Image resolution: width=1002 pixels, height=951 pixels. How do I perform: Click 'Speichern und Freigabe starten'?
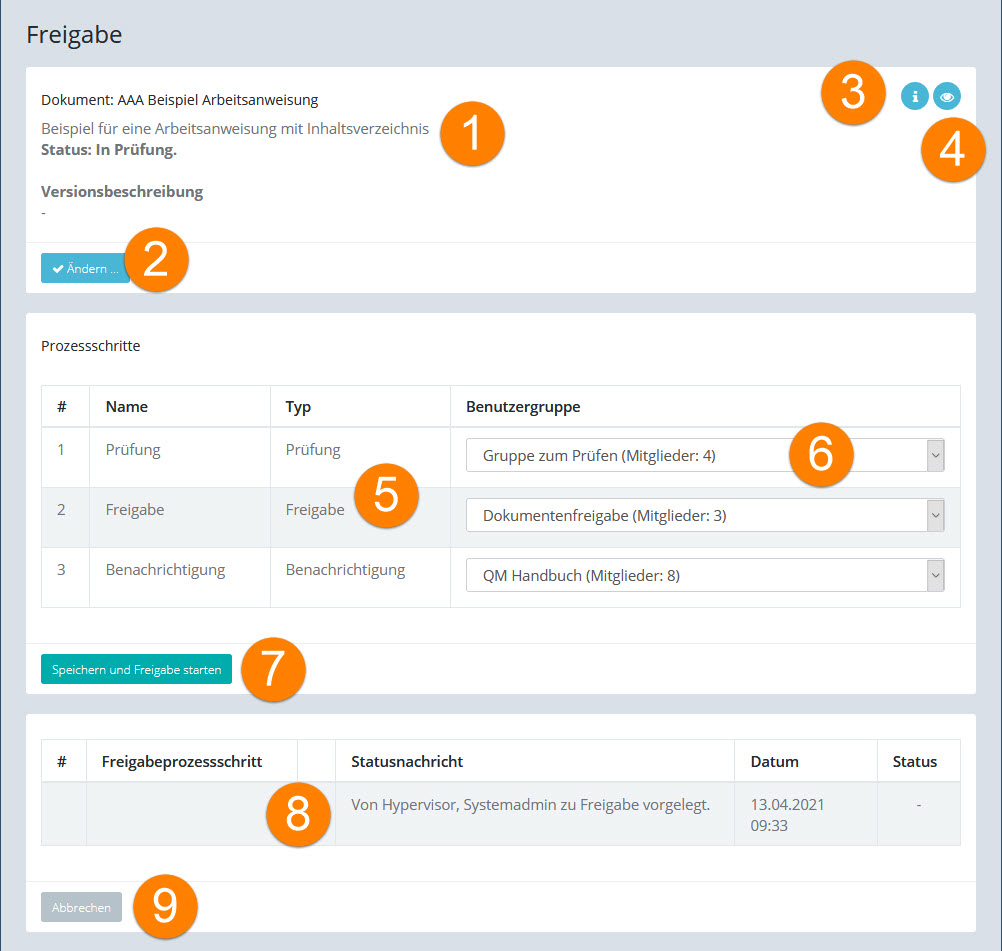(x=136, y=670)
